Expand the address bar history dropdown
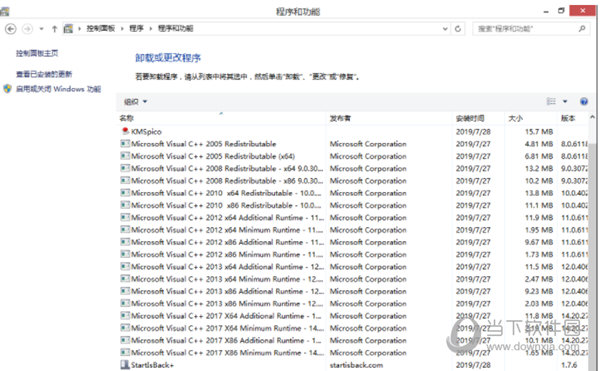Viewport: 600px width, 371px height. (x=445, y=29)
